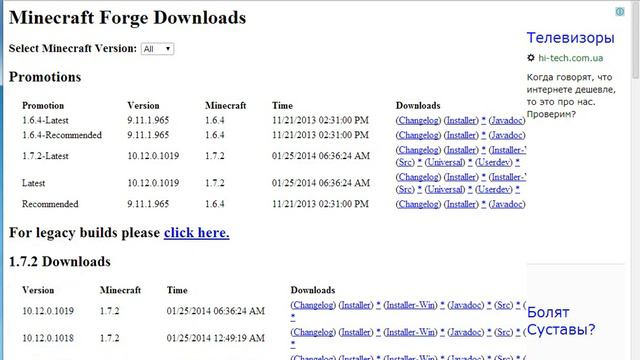Open the ad info icon in the corner
The image size is (640, 360).
click(620, 12)
